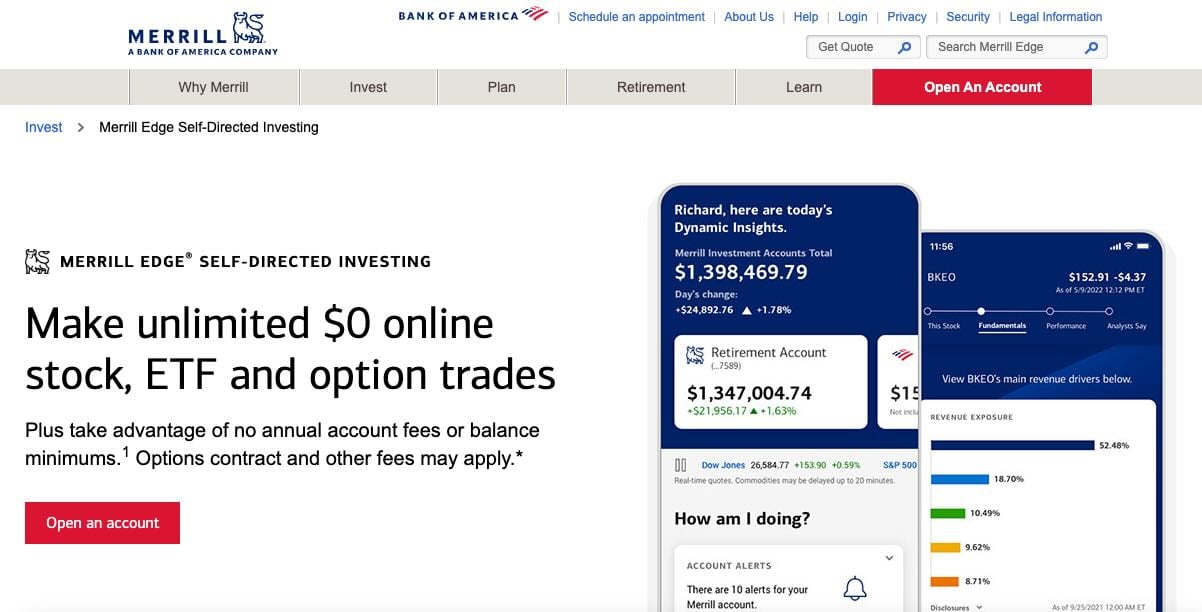The height and width of the screenshot is (612, 1202).
Task: Select the This Stock tab in phone mockup
Action: point(944,326)
